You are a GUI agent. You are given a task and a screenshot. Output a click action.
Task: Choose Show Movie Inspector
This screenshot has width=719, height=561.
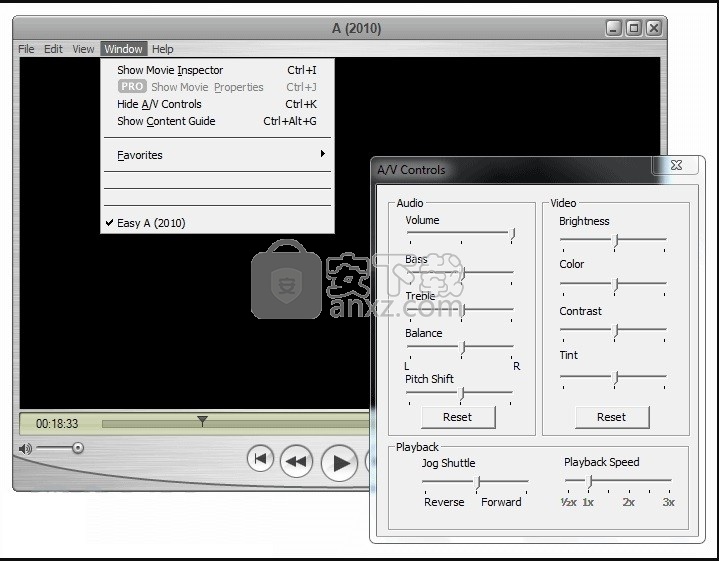[x=217, y=70]
